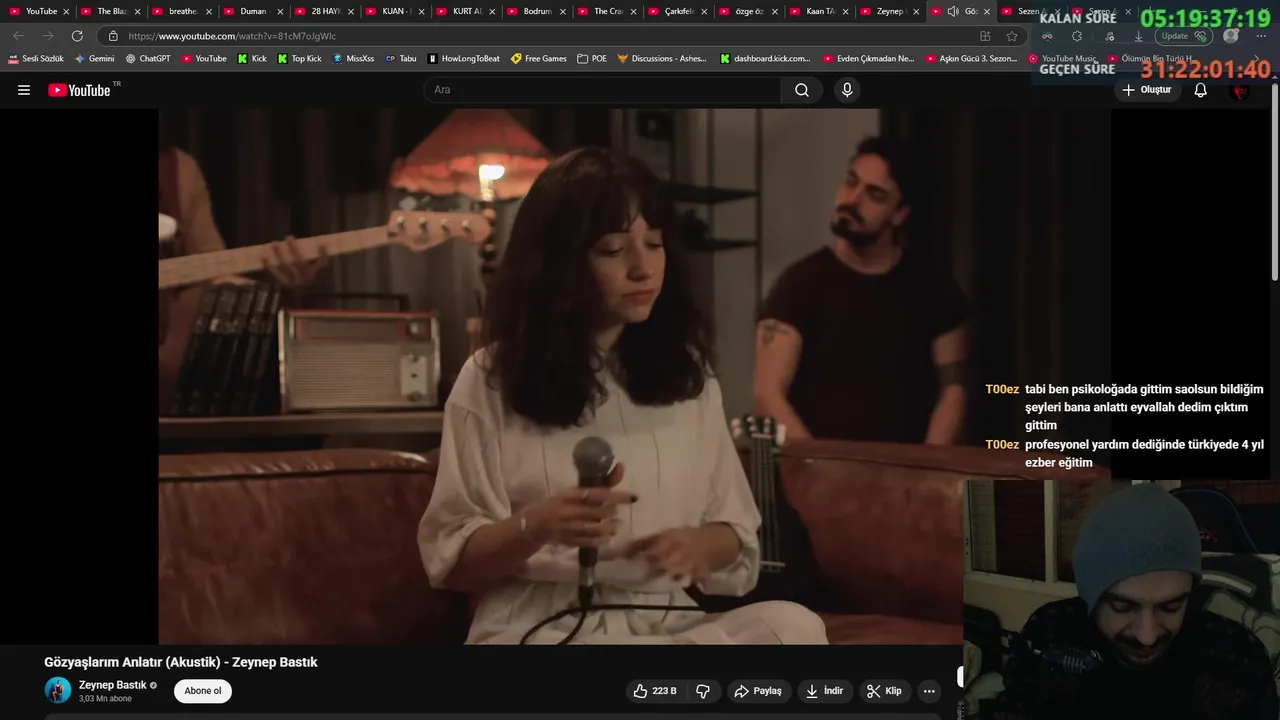Viewport: 1280px width, 720px height.
Task: Open the MissXss bookmark
Action: (x=354, y=59)
